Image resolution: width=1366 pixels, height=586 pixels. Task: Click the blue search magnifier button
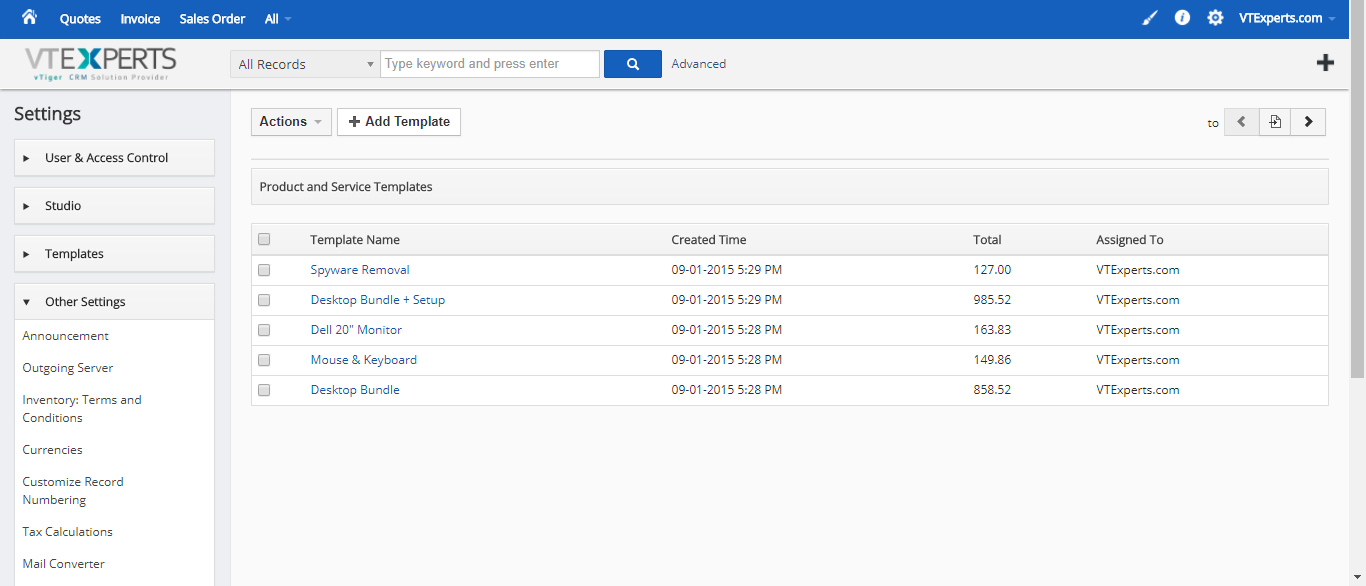tap(633, 64)
